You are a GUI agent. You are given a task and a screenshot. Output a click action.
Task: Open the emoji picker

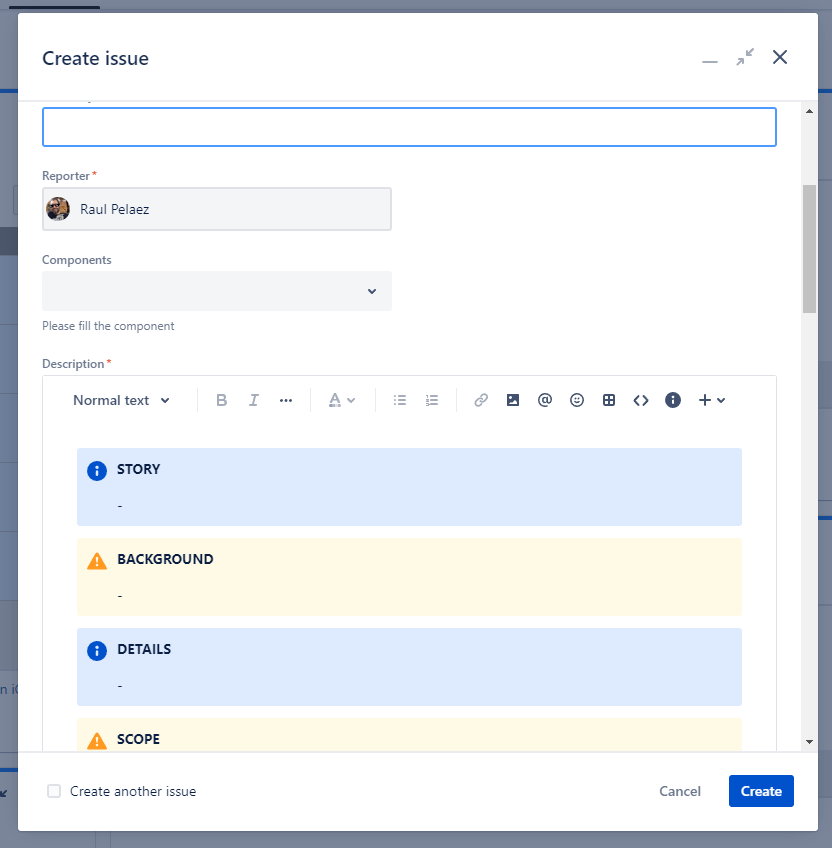tap(577, 400)
